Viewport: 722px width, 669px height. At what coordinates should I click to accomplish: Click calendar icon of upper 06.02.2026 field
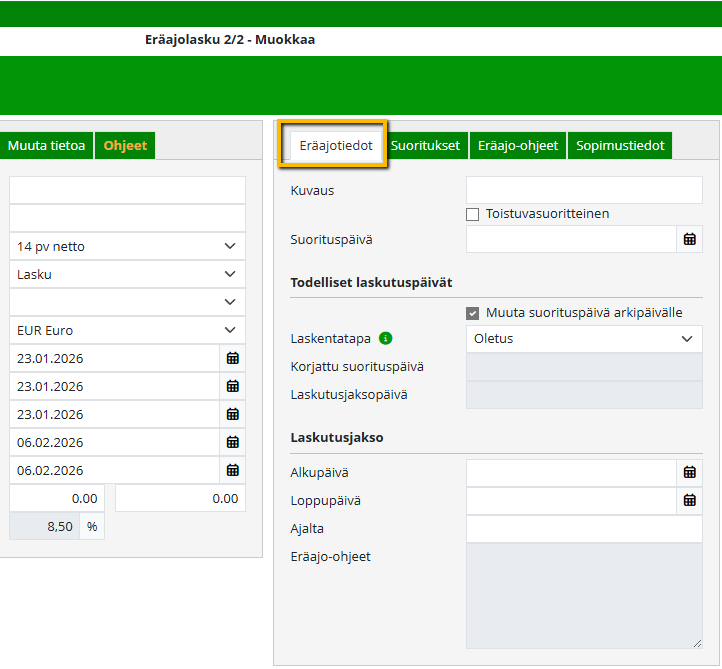pyautogui.click(x=232, y=442)
